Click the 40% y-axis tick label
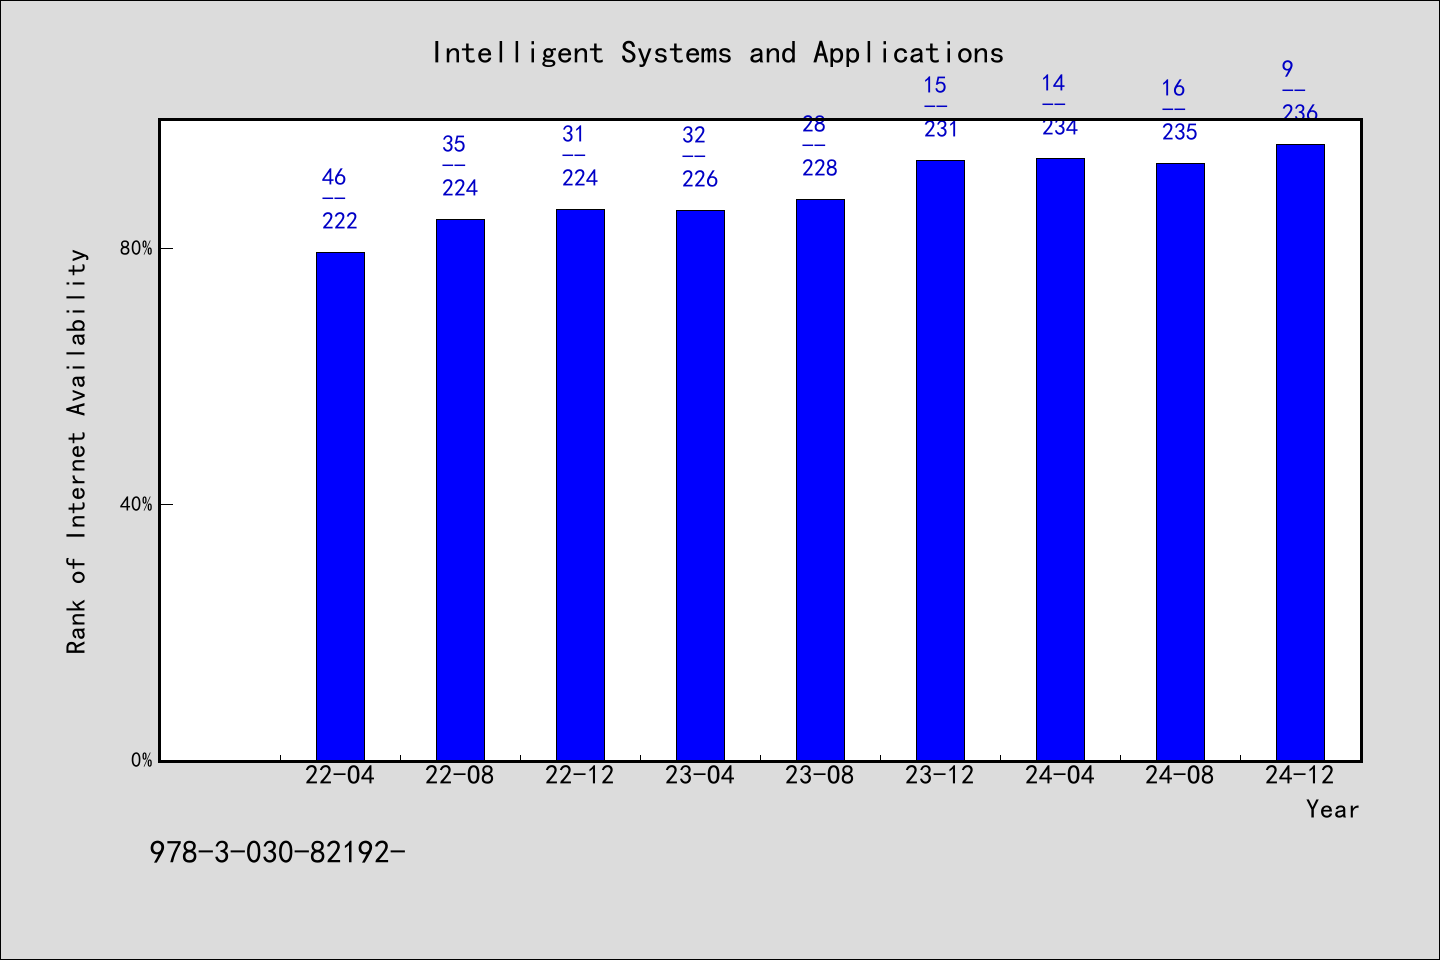Image resolution: width=1440 pixels, height=960 pixels. (137, 504)
